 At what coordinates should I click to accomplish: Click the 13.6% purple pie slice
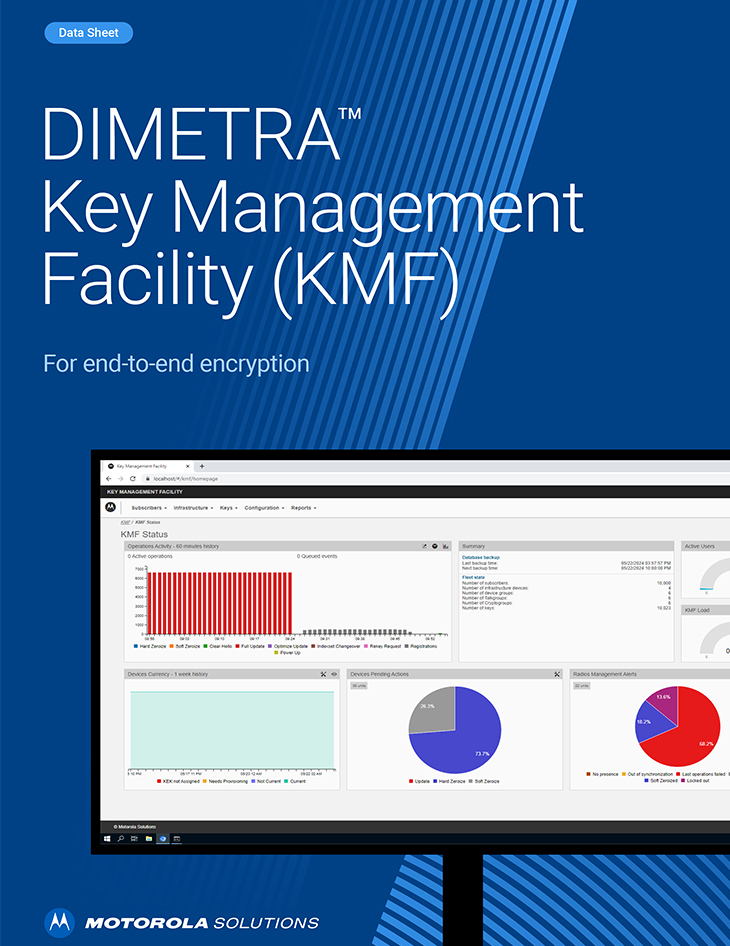(665, 703)
